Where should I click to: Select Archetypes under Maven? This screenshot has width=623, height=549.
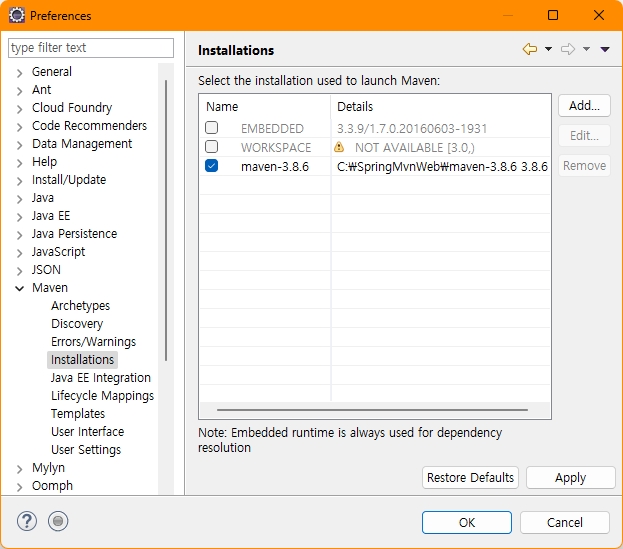click(80, 305)
